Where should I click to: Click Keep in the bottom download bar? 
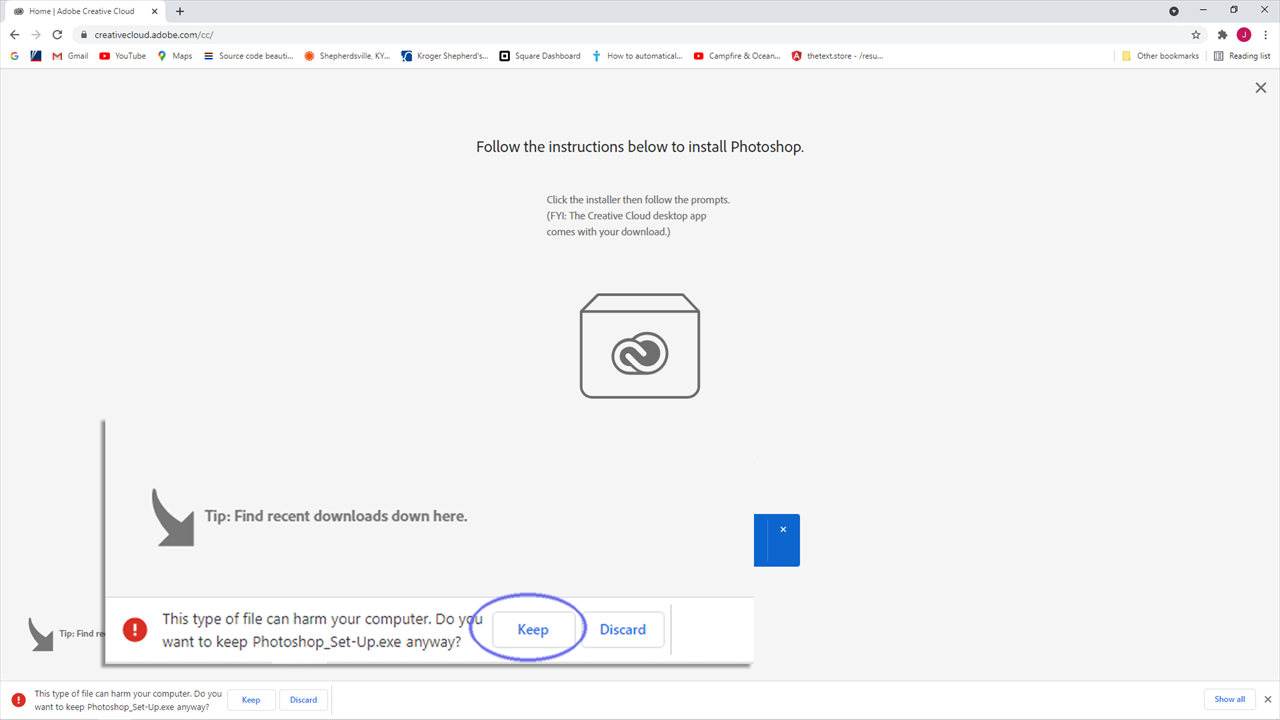coord(251,700)
